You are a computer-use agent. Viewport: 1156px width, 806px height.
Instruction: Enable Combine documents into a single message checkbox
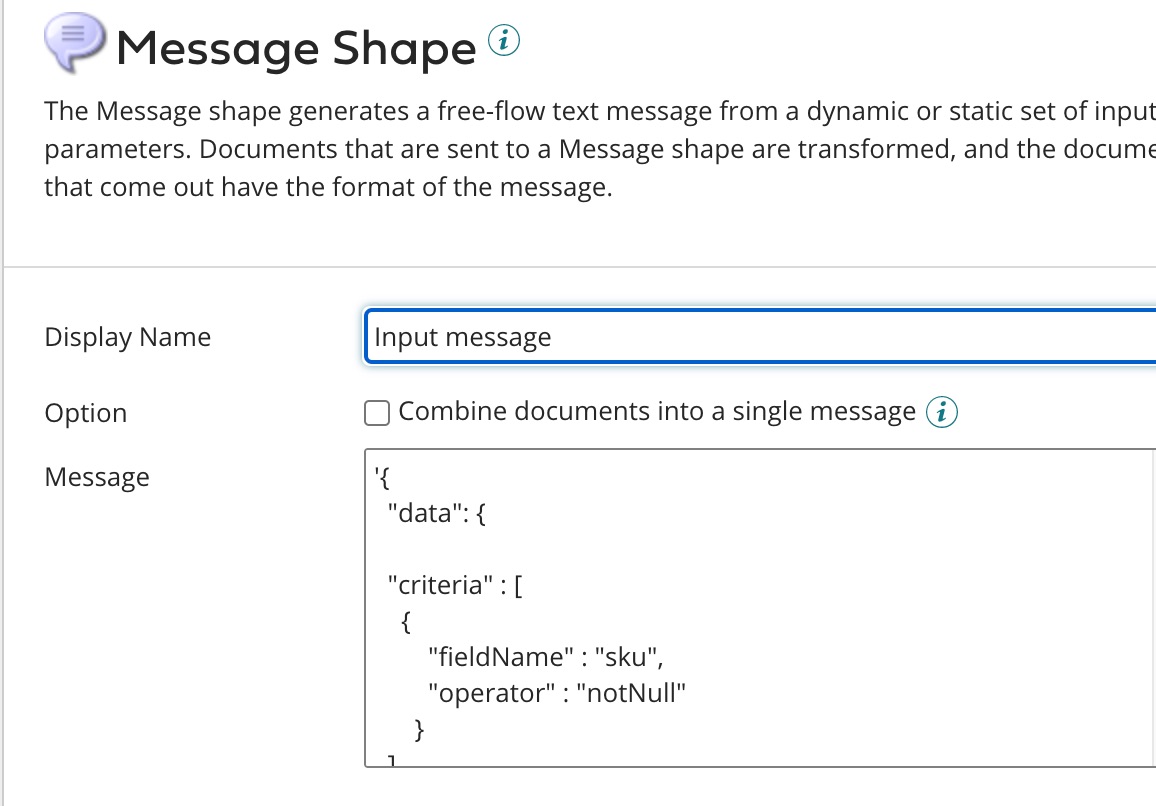click(377, 412)
